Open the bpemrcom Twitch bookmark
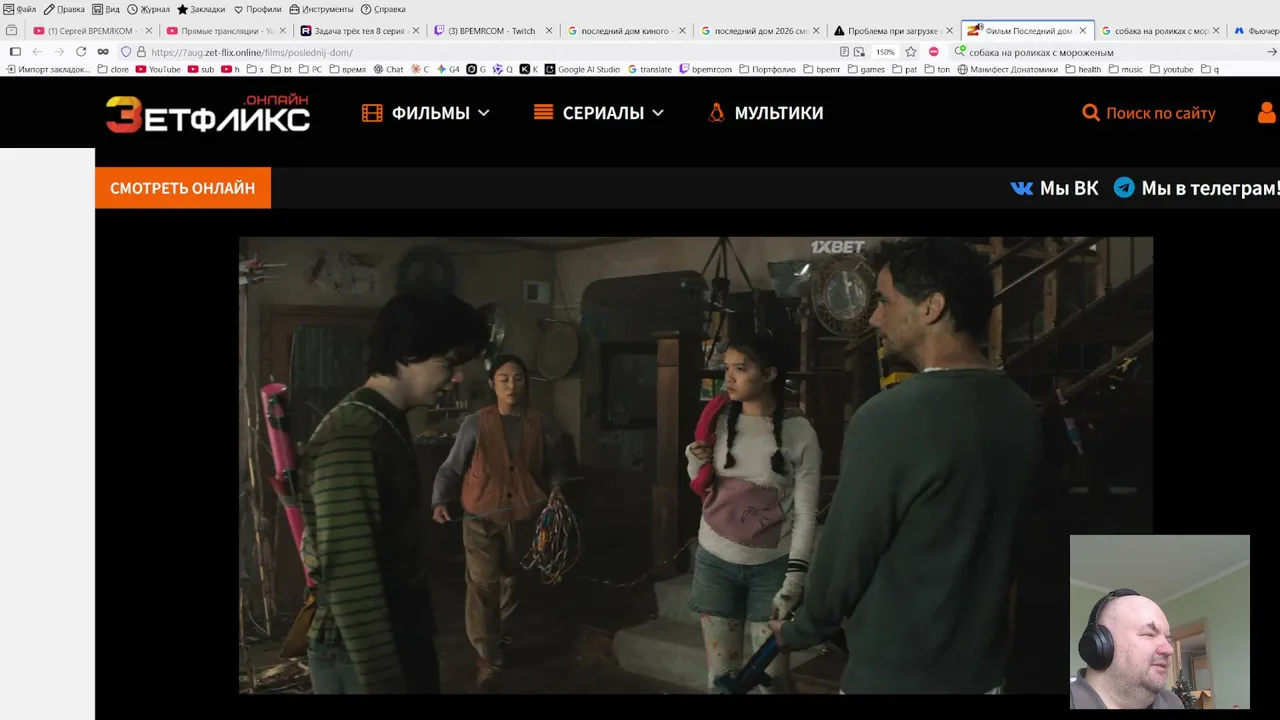1280x720 pixels. pyautogui.click(x=705, y=70)
